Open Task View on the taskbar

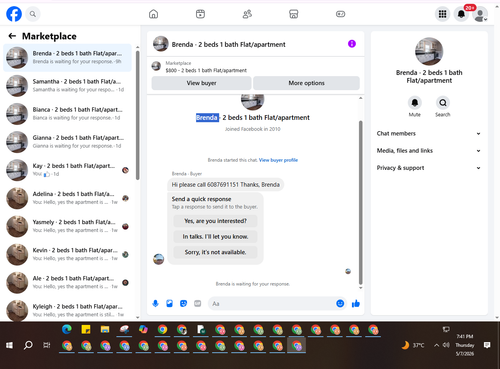coord(47,345)
